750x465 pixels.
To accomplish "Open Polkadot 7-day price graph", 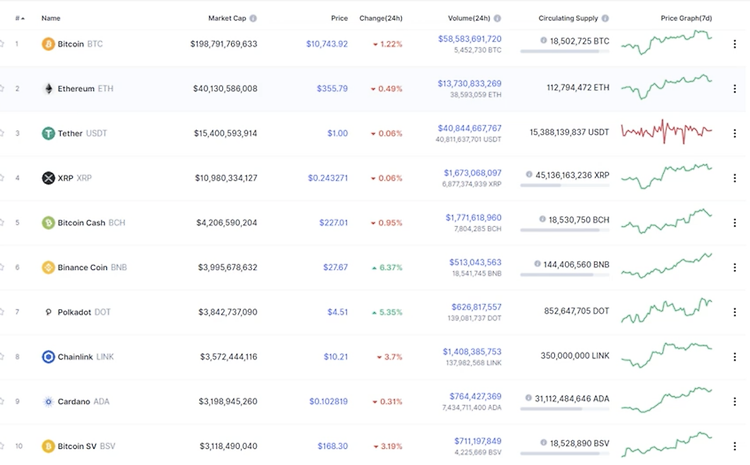I will click(x=667, y=310).
